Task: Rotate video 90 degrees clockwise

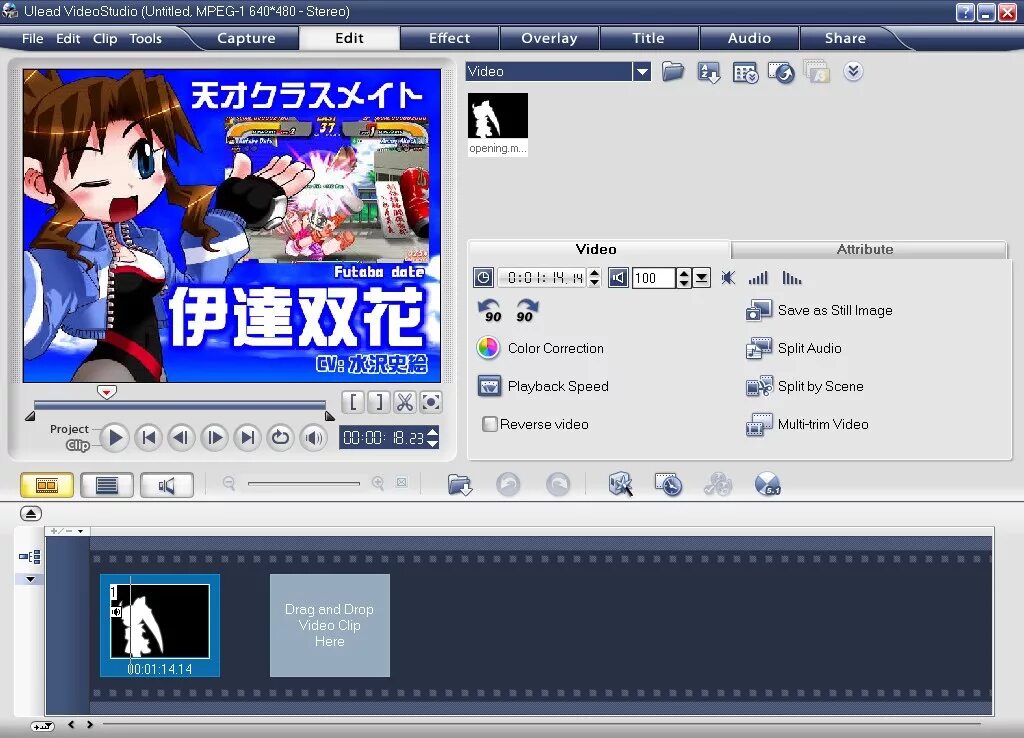Action: (x=526, y=311)
